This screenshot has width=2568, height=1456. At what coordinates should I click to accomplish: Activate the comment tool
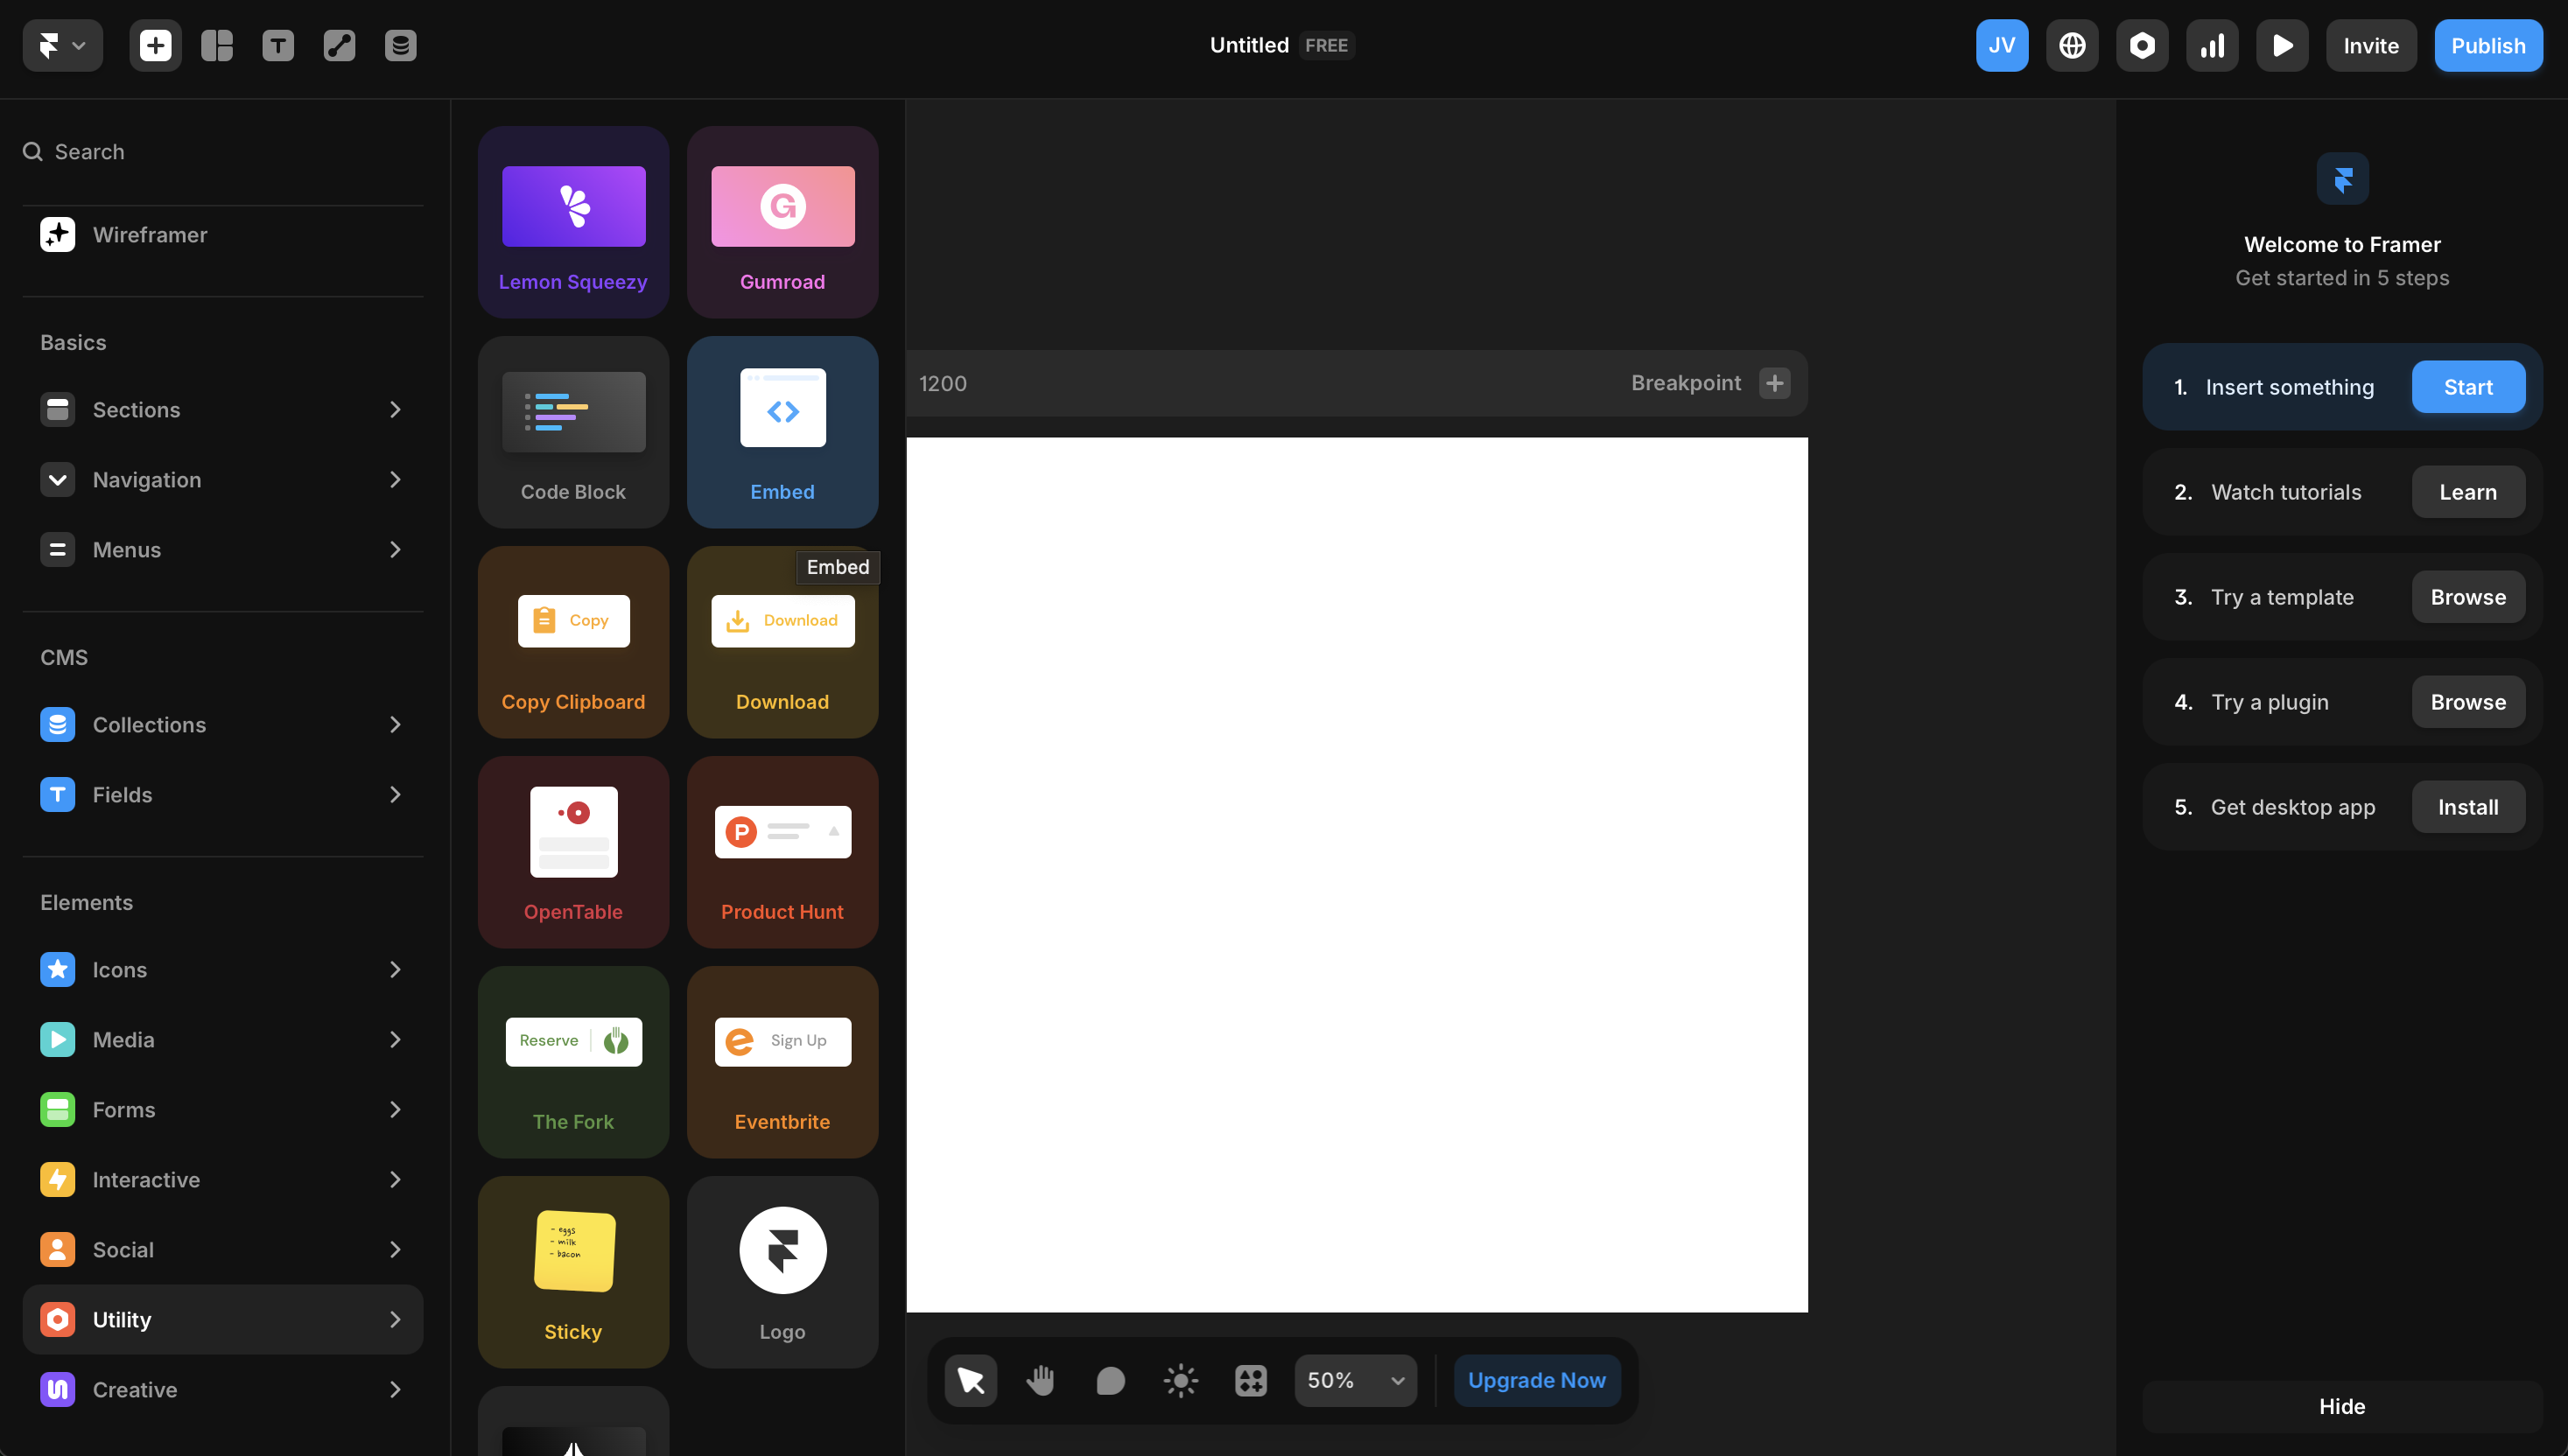coord(1110,1380)
